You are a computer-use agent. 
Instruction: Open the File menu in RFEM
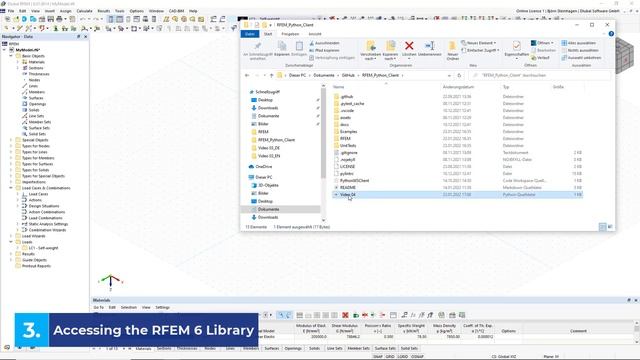[x=11, y=11]
